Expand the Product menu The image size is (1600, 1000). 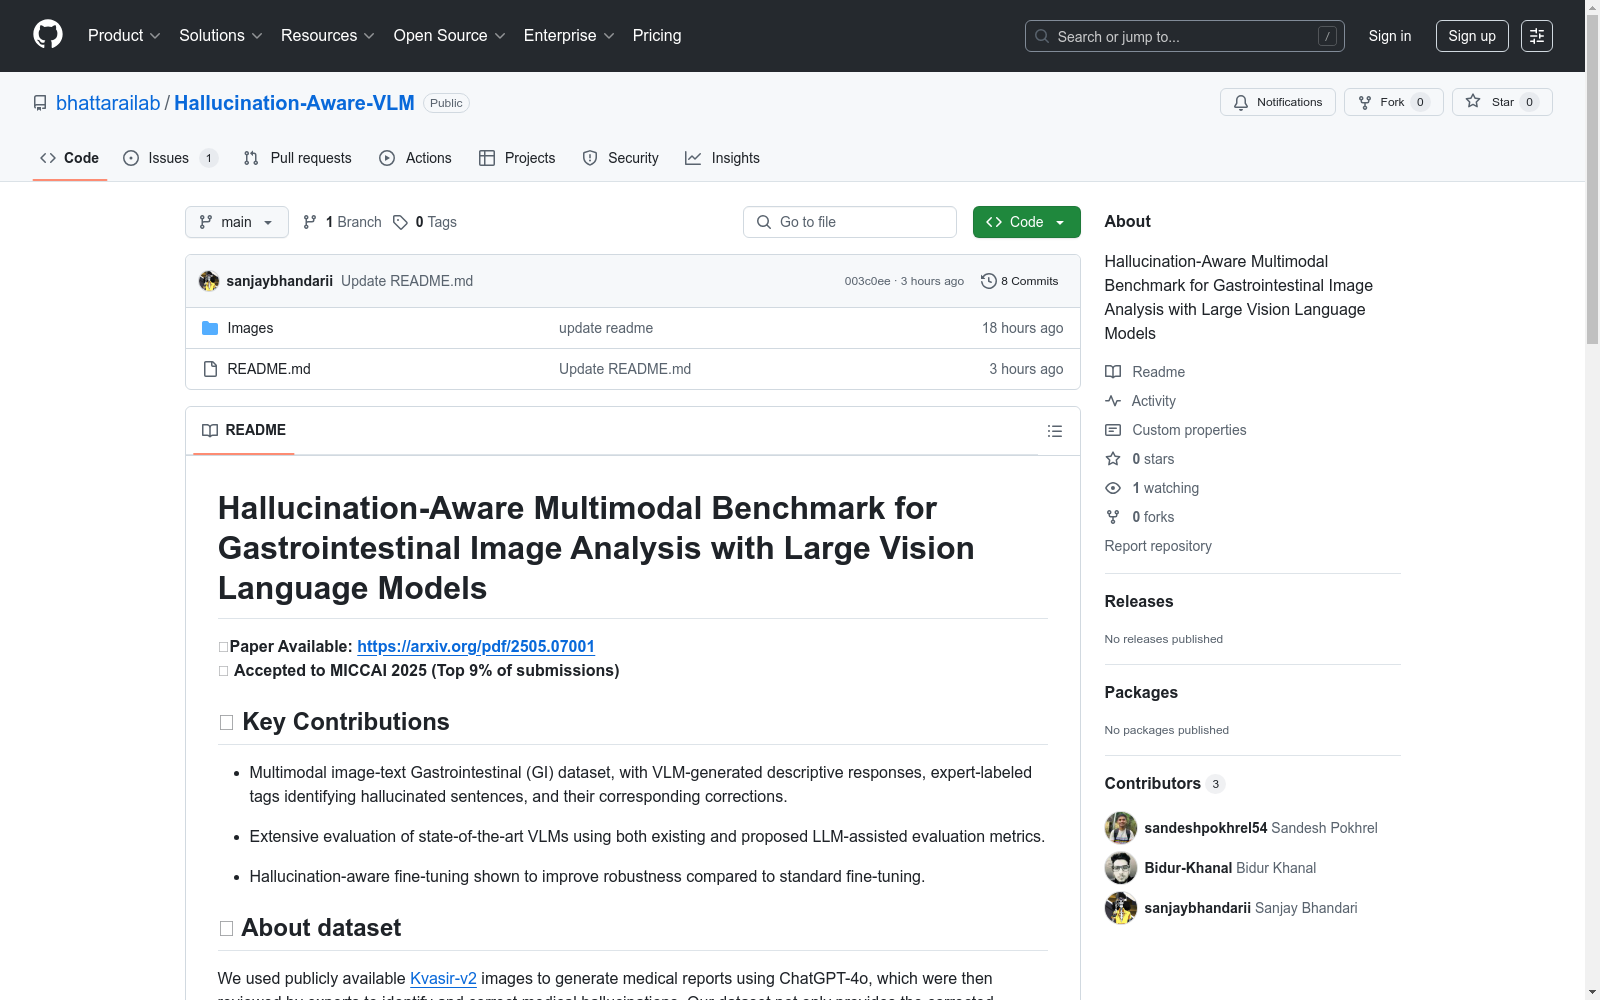coord(124,36)
